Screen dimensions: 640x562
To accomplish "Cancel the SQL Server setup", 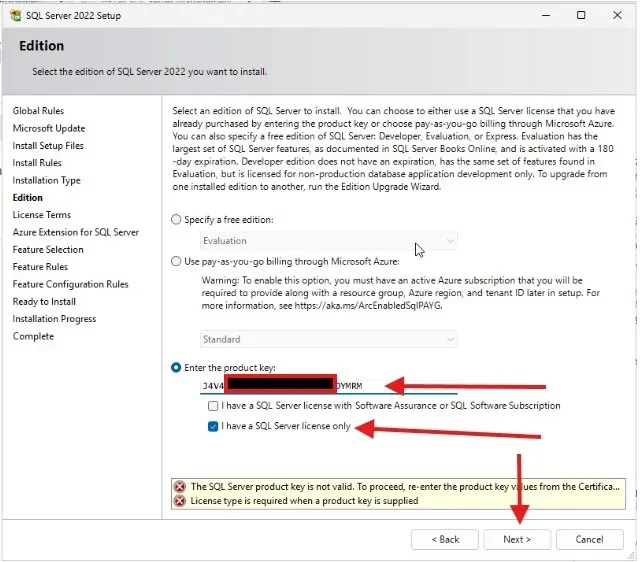I will [x=589, y=540].
